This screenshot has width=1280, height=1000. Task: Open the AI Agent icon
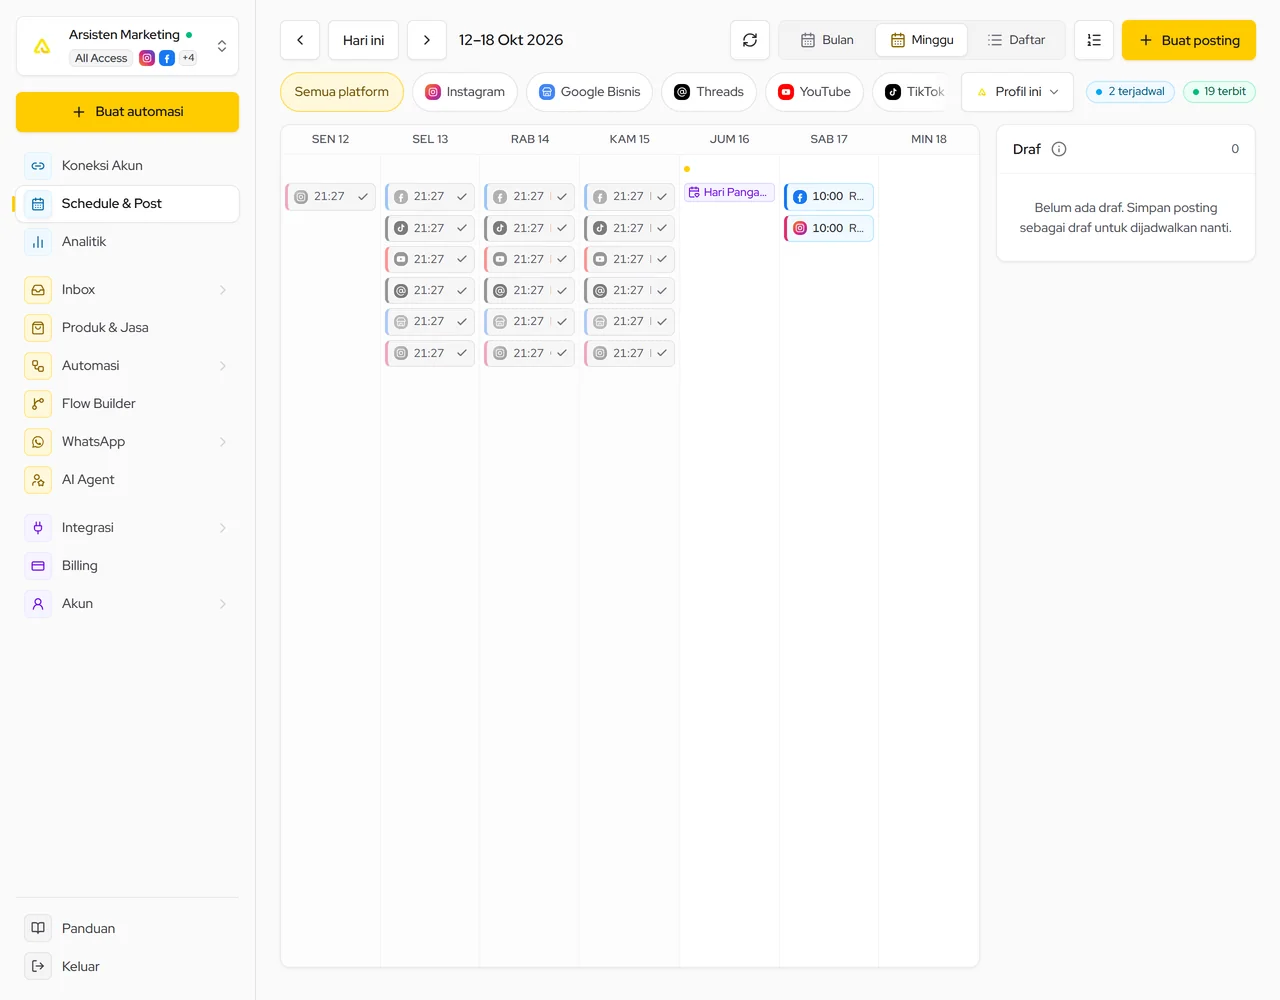click(x=38, y=480)
